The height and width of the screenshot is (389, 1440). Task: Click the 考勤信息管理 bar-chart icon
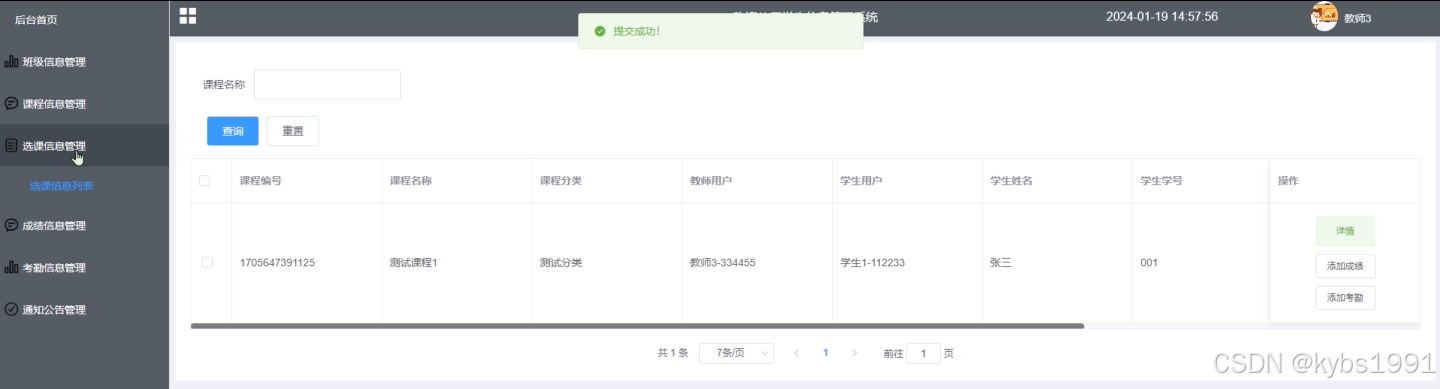click(x=11, y=268)
